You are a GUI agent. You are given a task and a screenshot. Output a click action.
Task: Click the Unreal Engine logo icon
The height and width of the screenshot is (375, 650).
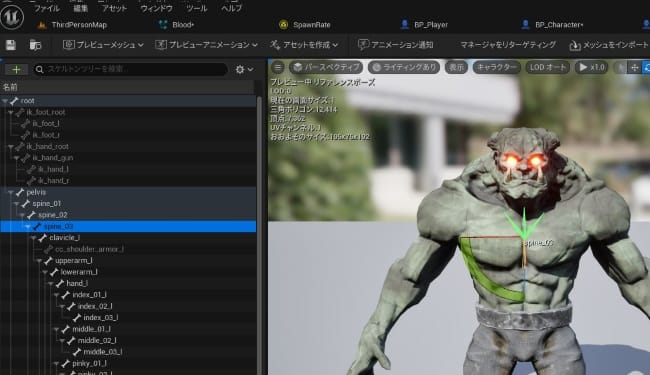pyautogui.click(x=12, y=17)
